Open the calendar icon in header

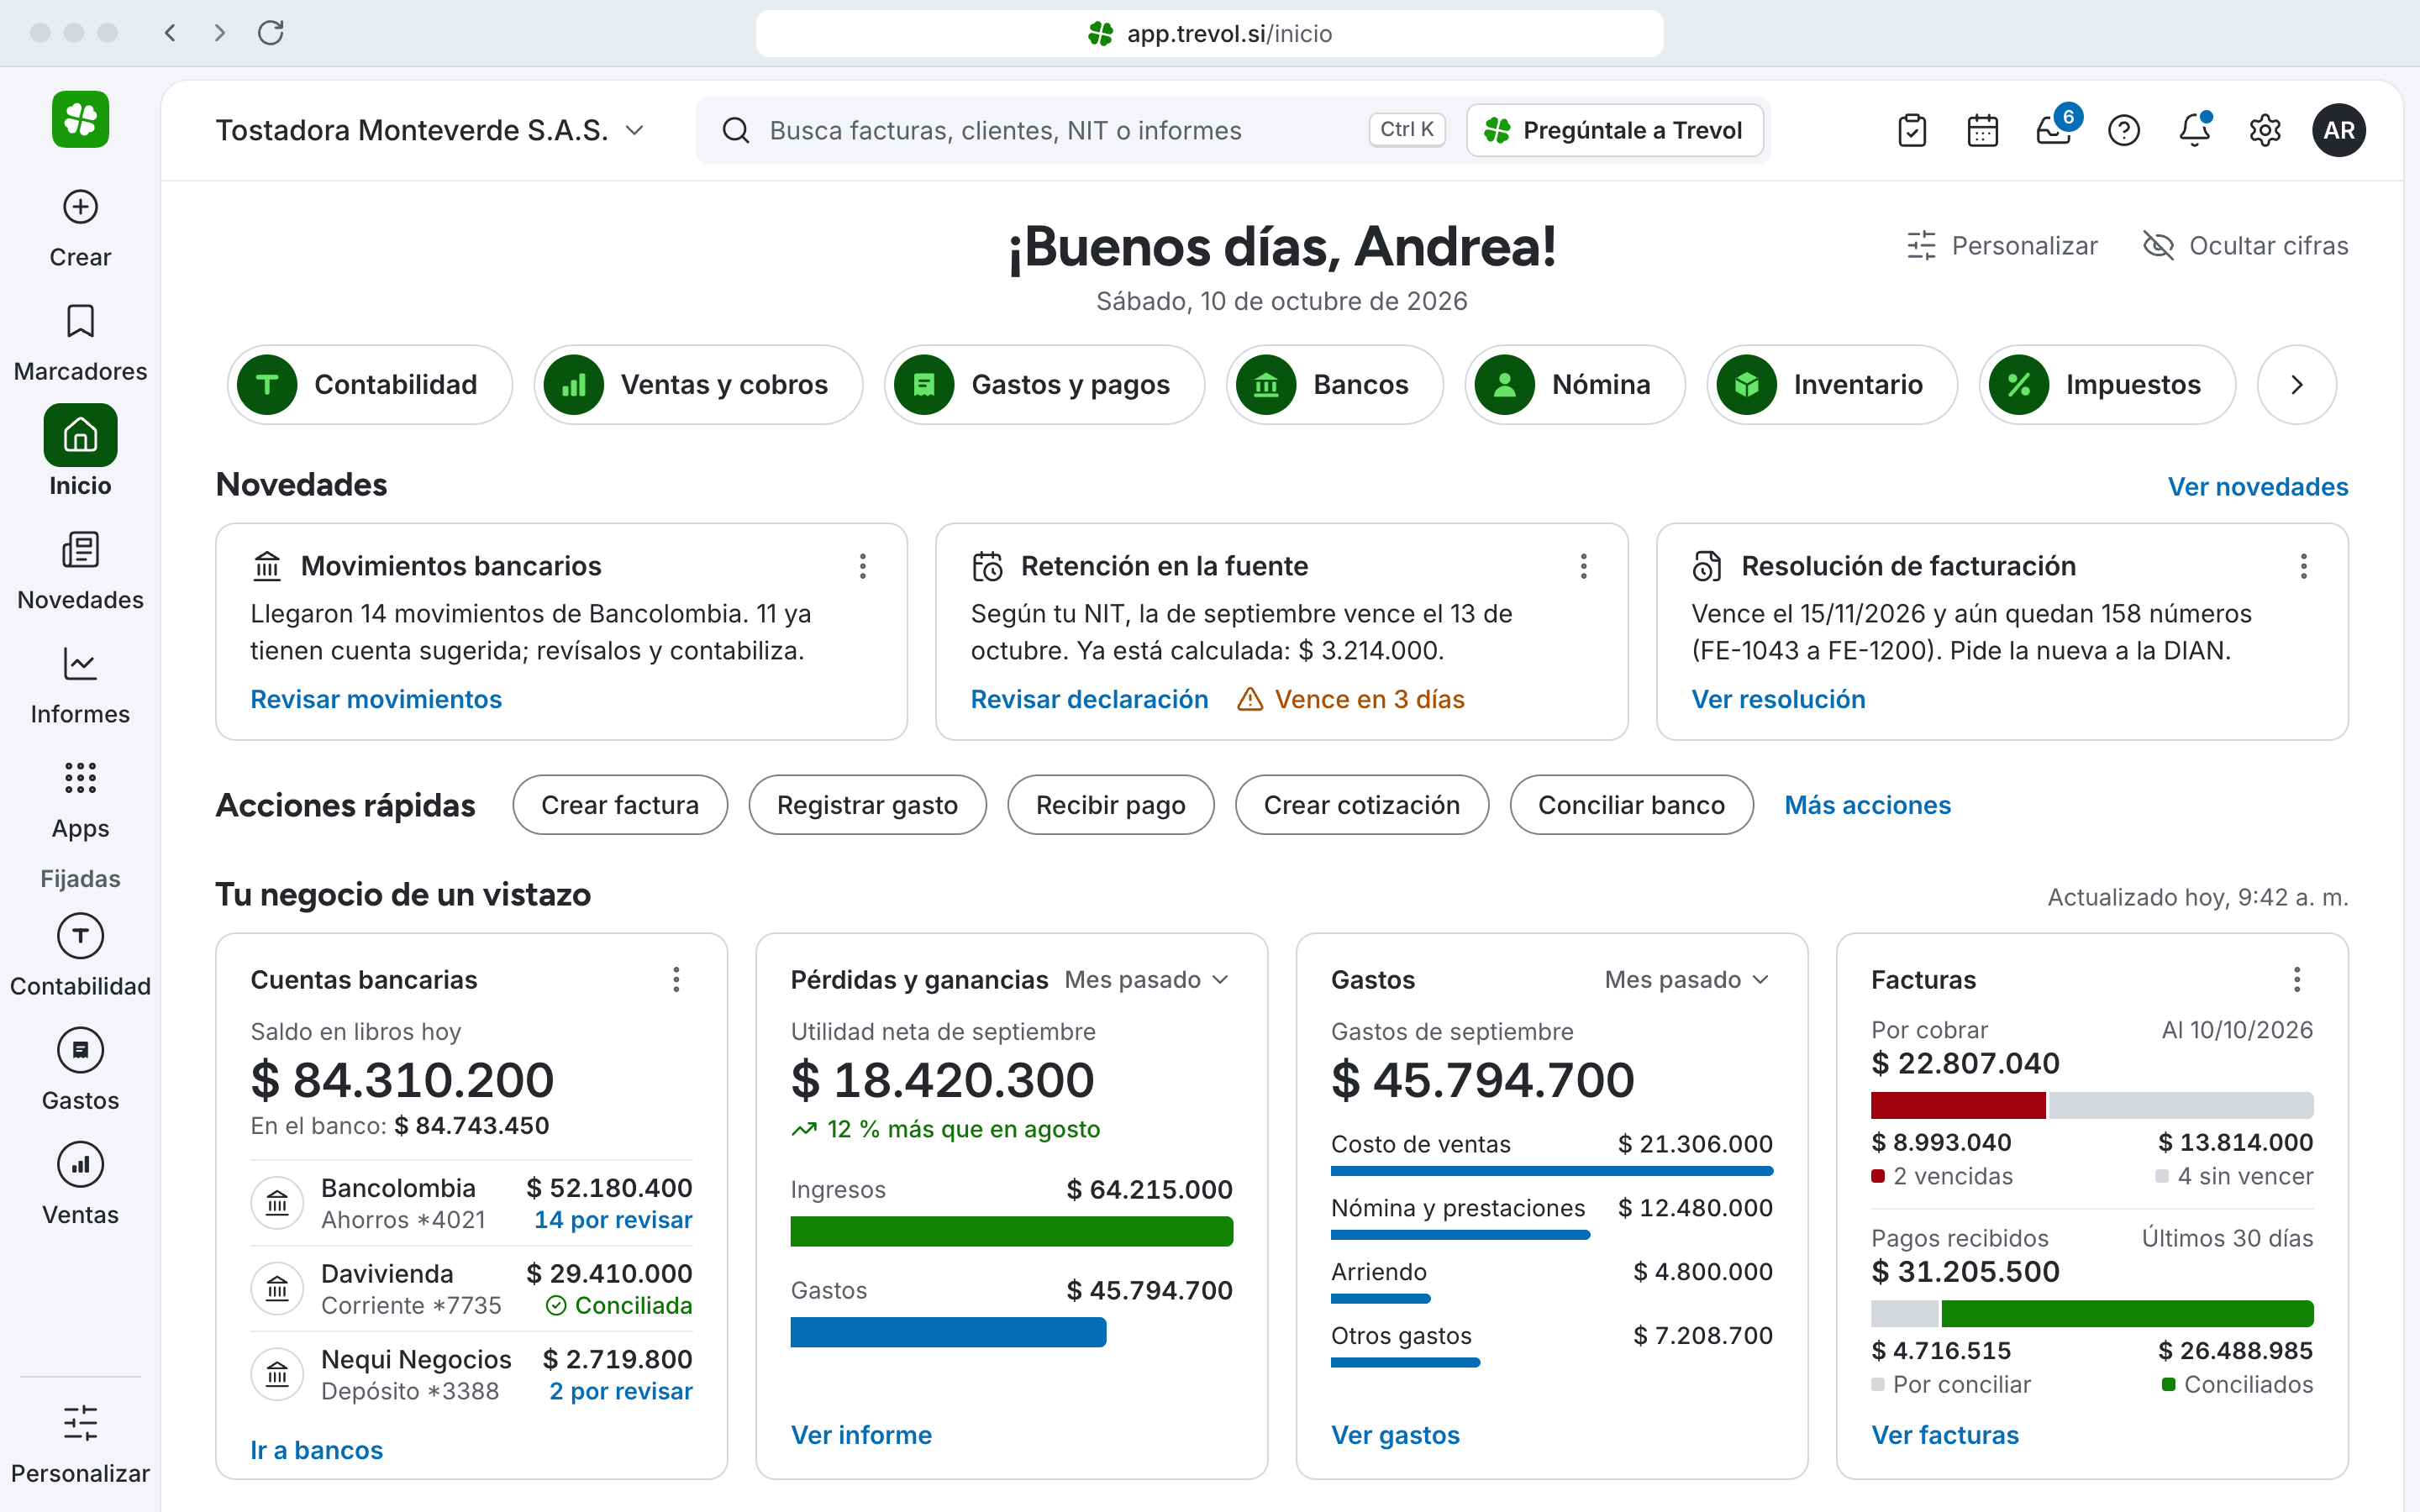1982,130
